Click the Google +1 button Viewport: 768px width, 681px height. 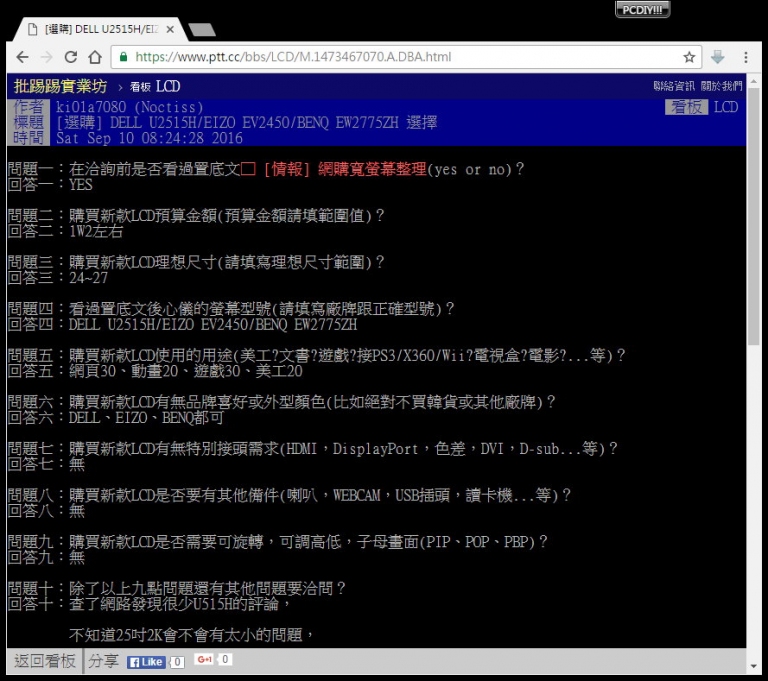point(204,660)
